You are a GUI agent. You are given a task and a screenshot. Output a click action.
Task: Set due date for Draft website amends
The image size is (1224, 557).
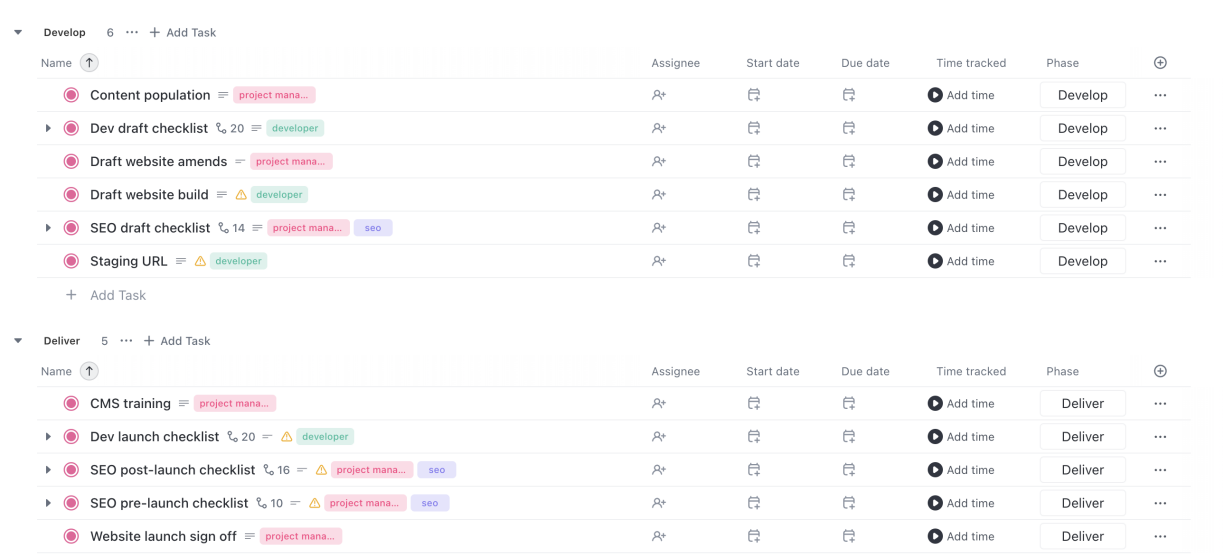coord(848,161)
